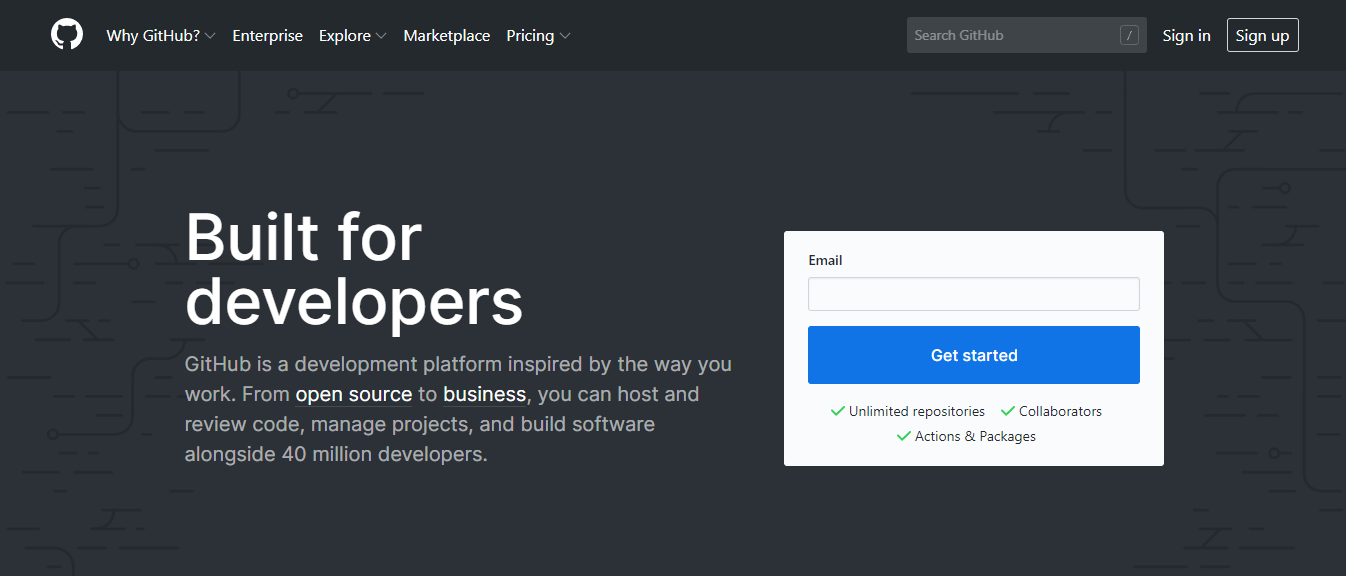Click the checkmark next to Collaborators
Screen dimensions: 1346x576
click(x=1007, y=411)
